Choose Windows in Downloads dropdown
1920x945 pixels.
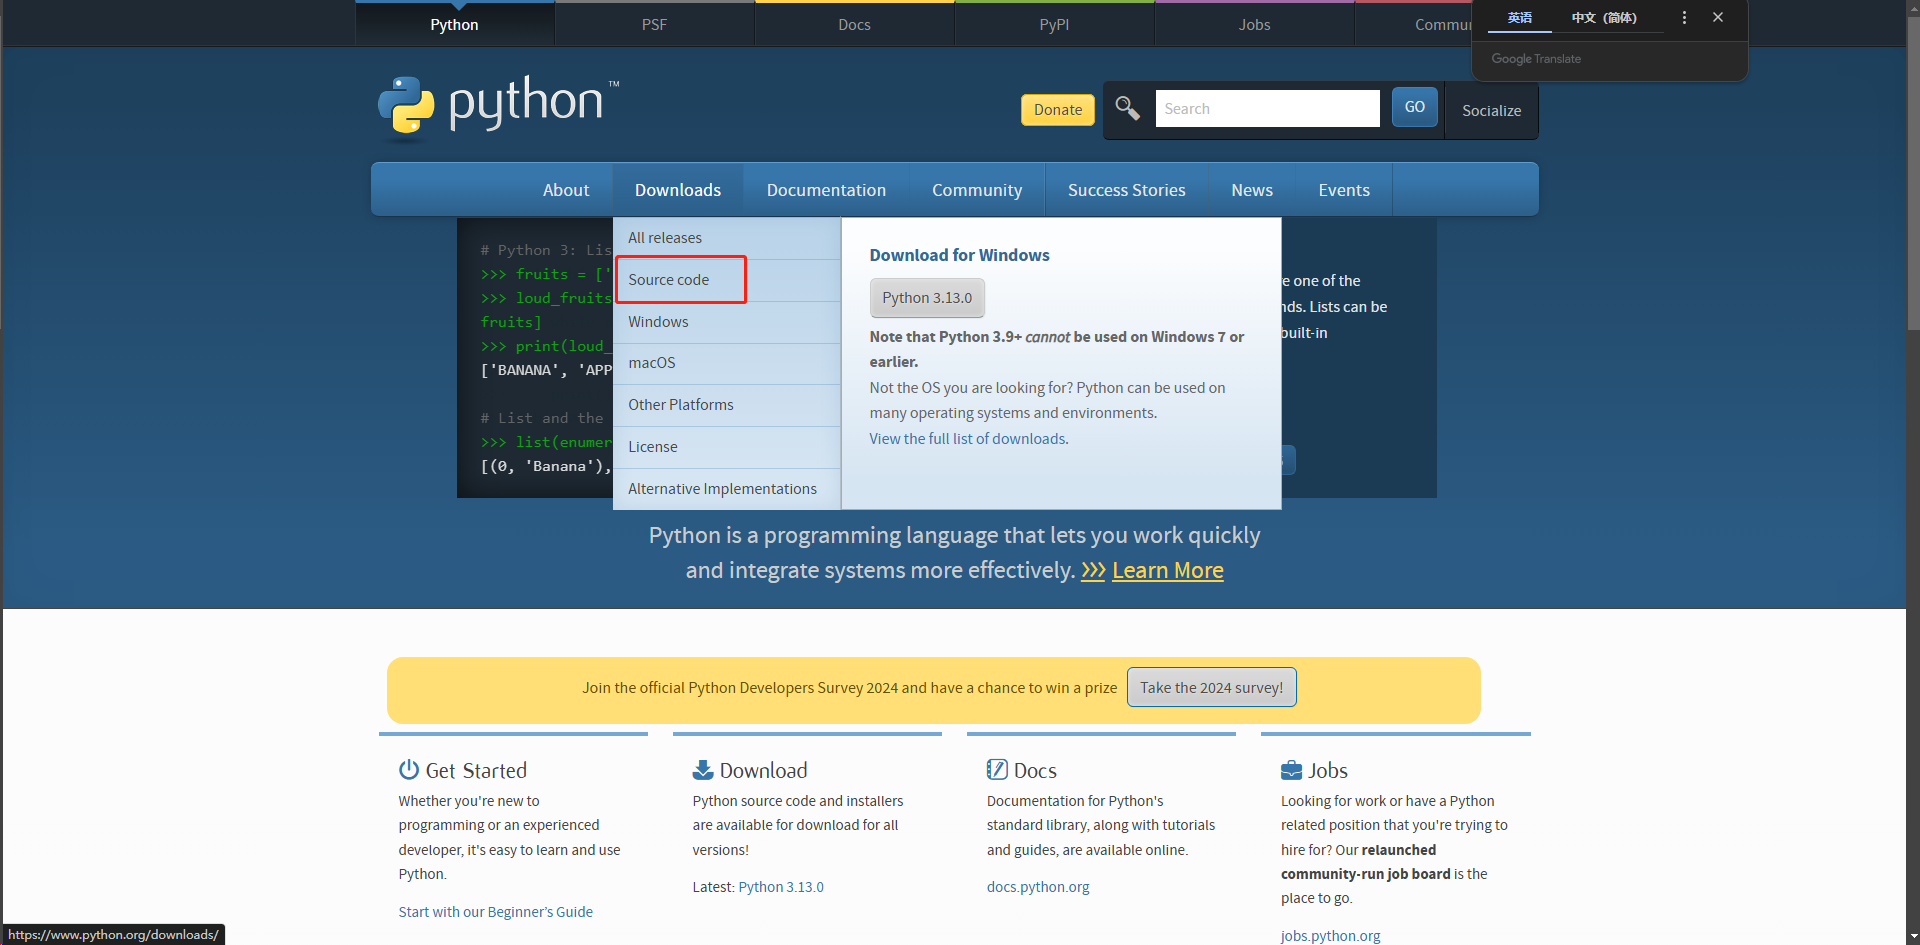tap(726, 322)
